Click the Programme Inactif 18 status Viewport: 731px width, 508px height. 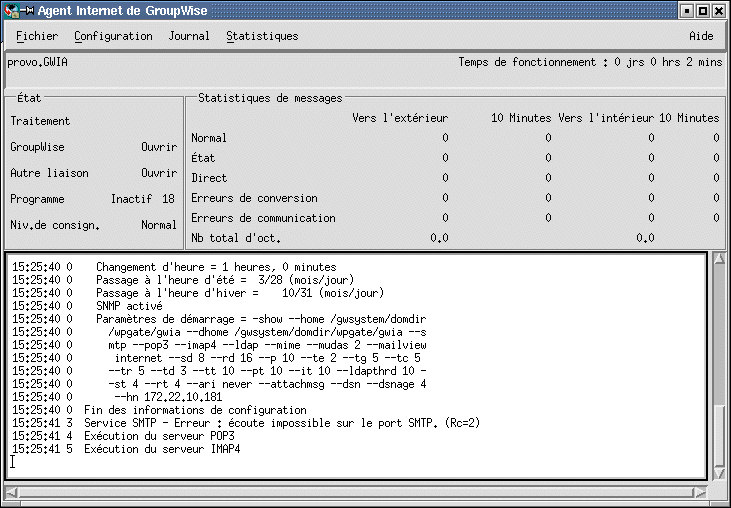click(143, 199)
